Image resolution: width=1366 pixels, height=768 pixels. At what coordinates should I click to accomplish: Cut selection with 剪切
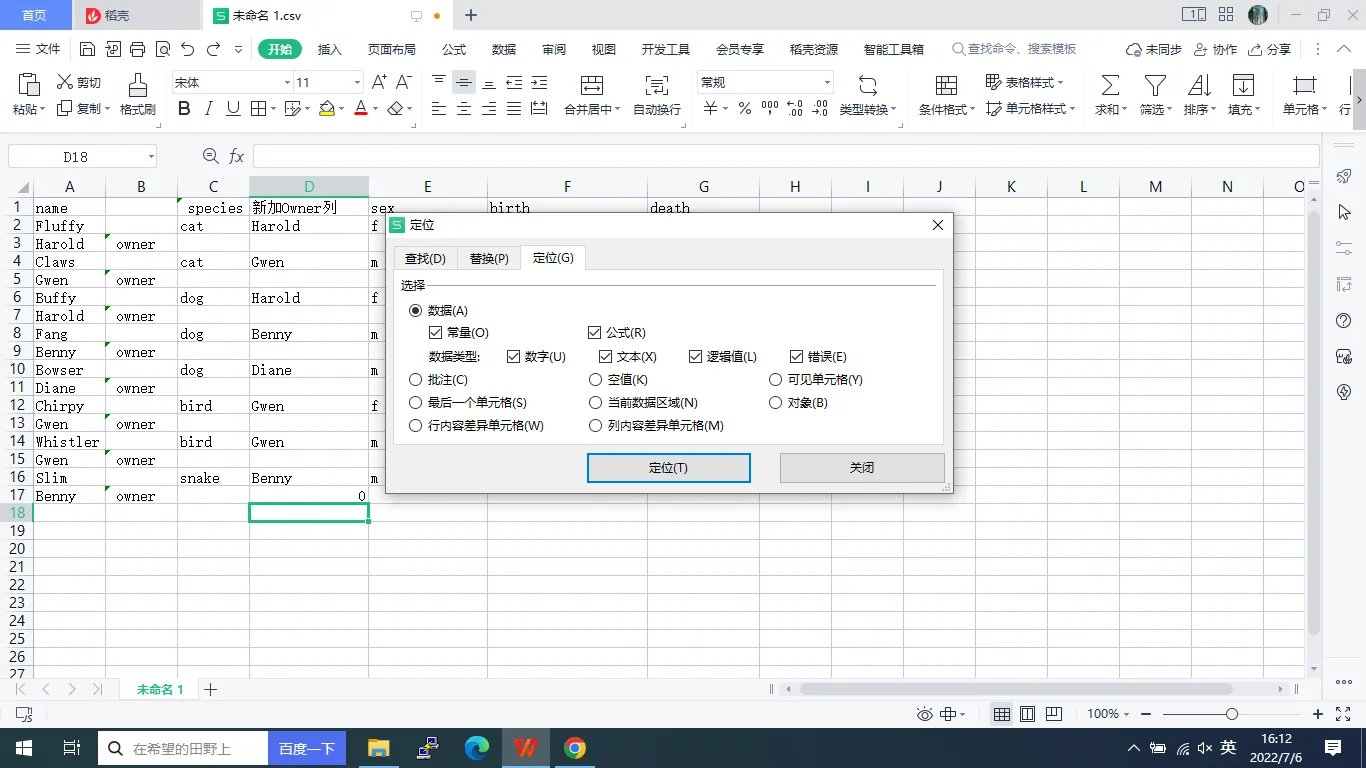79,83
